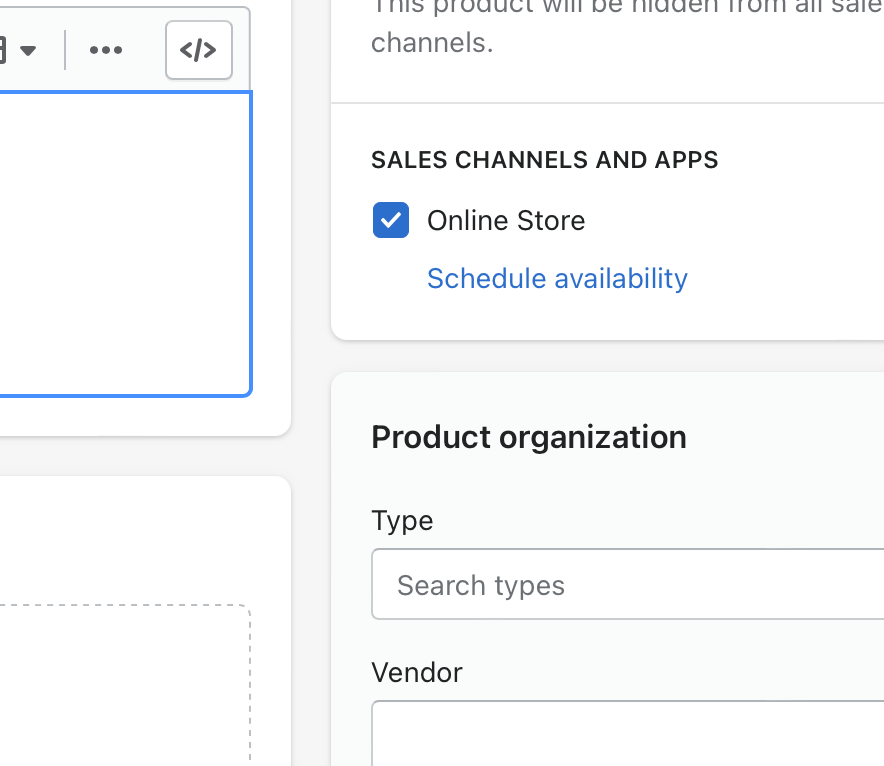
Task: Open the Schedule availability link
Action: [557, 278]
